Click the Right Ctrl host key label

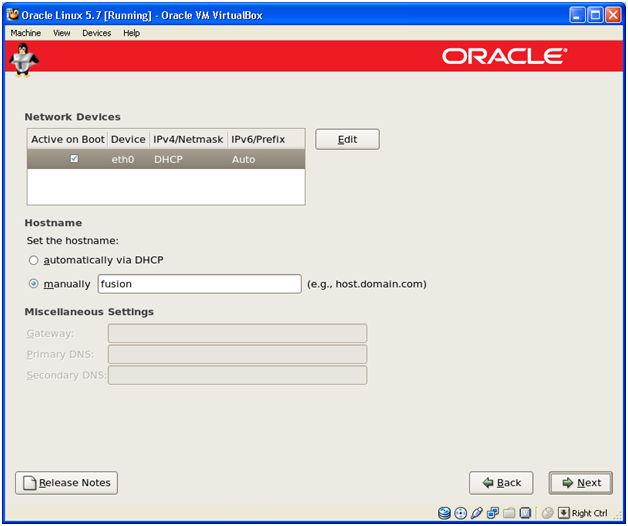tap(590, 513)
